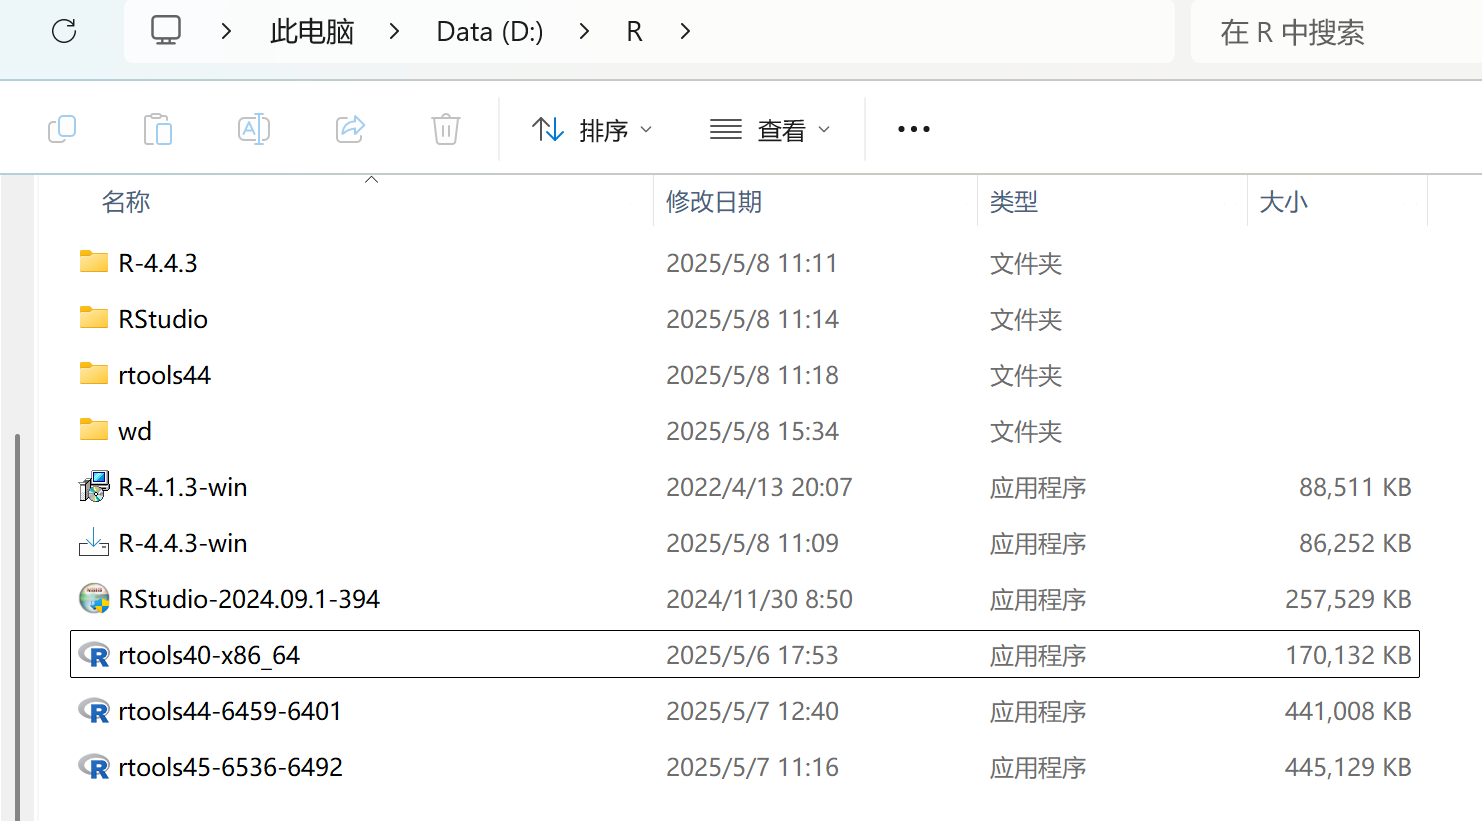Click the R-4.1.3-win installer icon

pyautogui.click(x=94, y=487)
